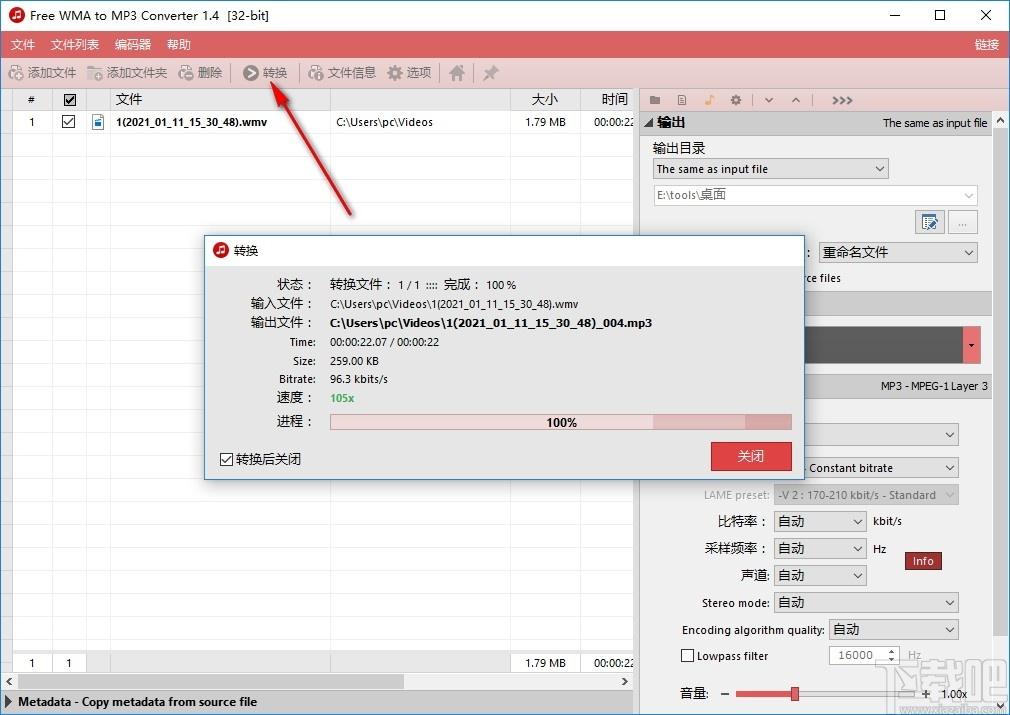Click the red Info button
This screenshot has height=715, width=1010.
[x=923, y=561]
